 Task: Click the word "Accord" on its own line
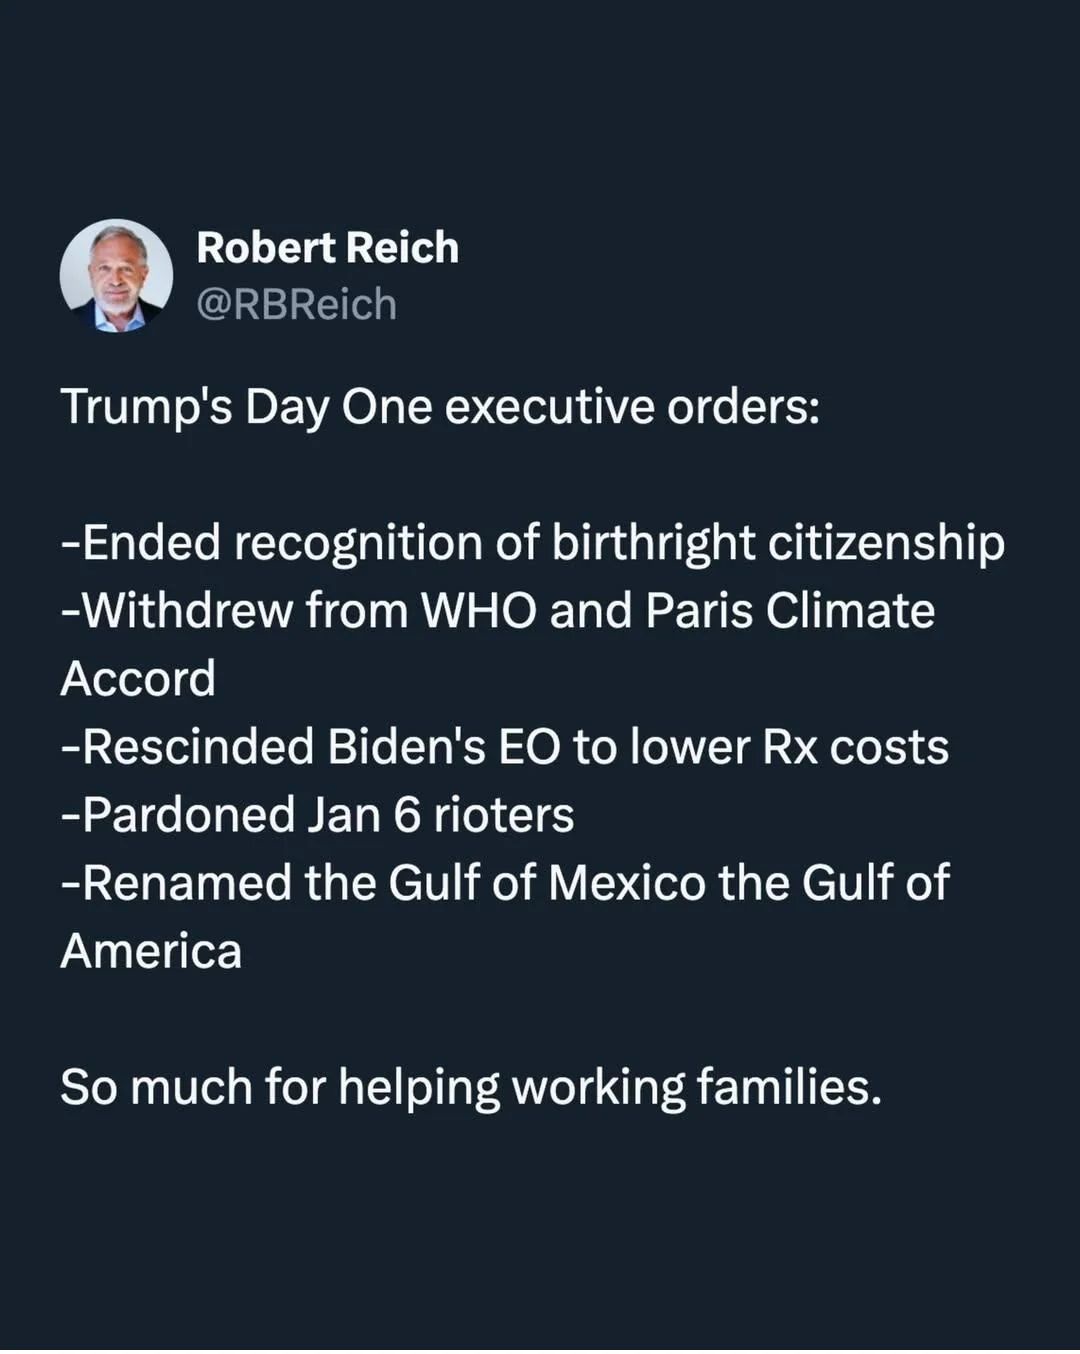(x=138, y=679)
